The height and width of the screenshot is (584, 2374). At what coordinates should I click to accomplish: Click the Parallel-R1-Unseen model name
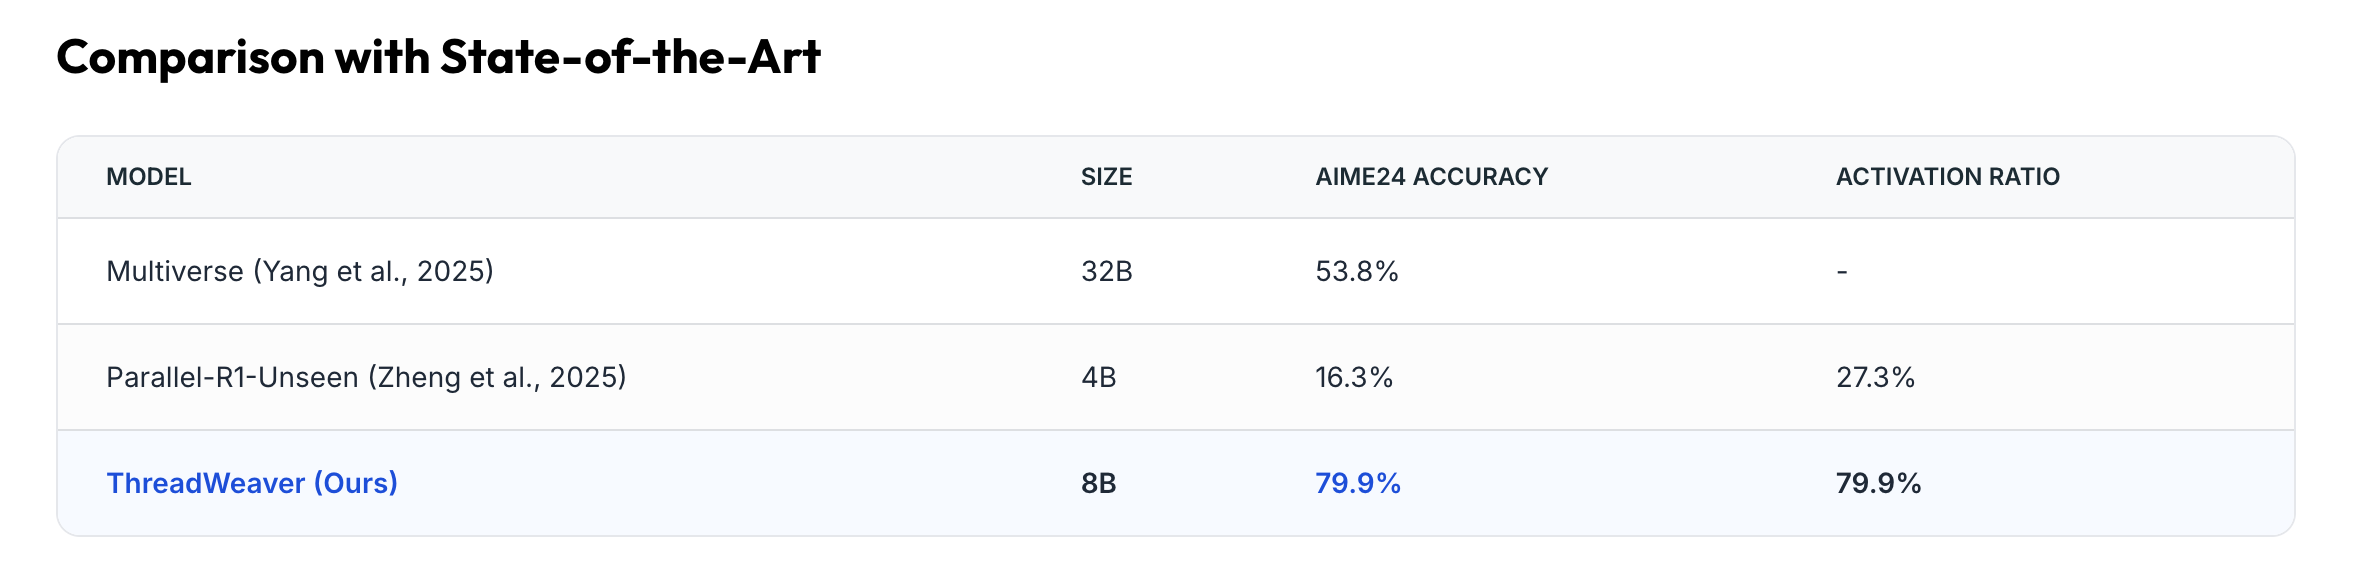[232, 377]
